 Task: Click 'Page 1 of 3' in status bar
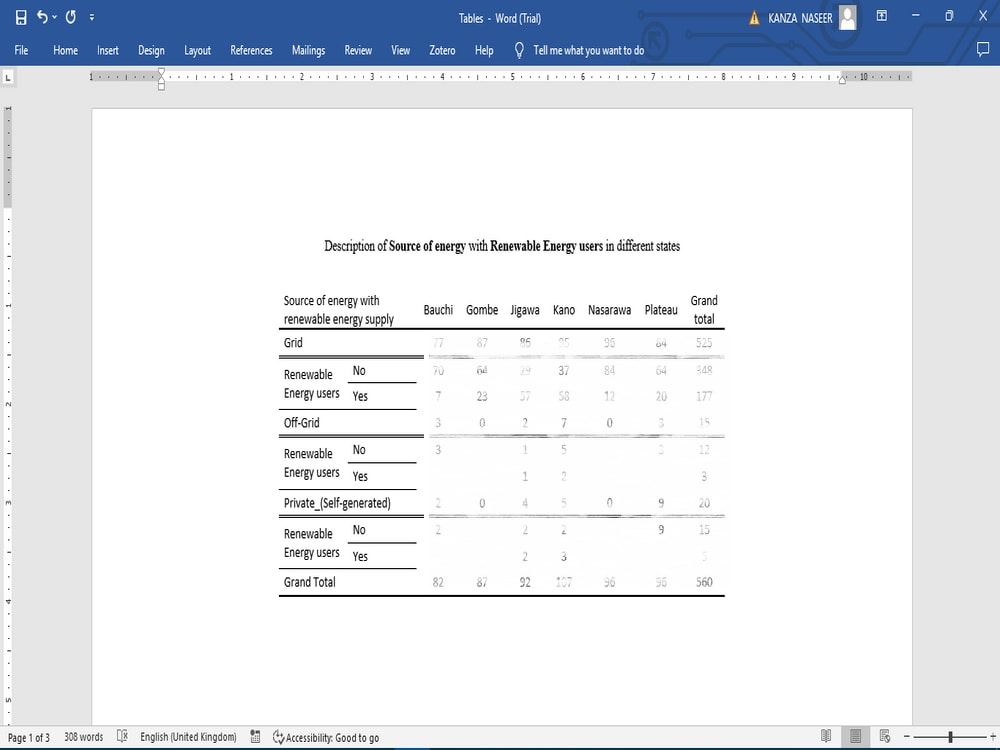tap(29, 737)
